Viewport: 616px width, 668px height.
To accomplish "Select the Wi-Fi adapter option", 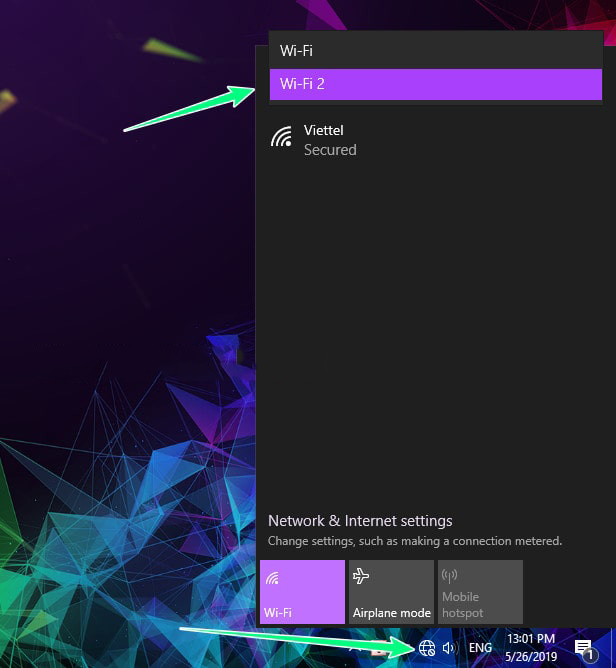I will click(x=436, y=51).
